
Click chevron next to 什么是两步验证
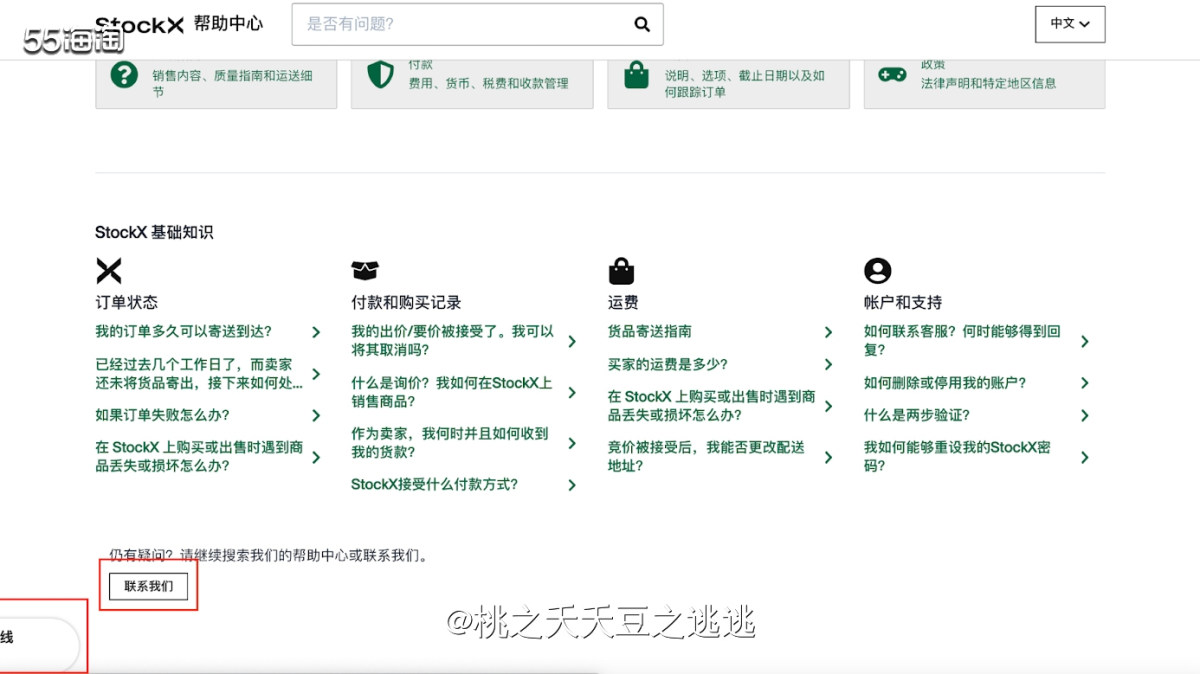1084,415
